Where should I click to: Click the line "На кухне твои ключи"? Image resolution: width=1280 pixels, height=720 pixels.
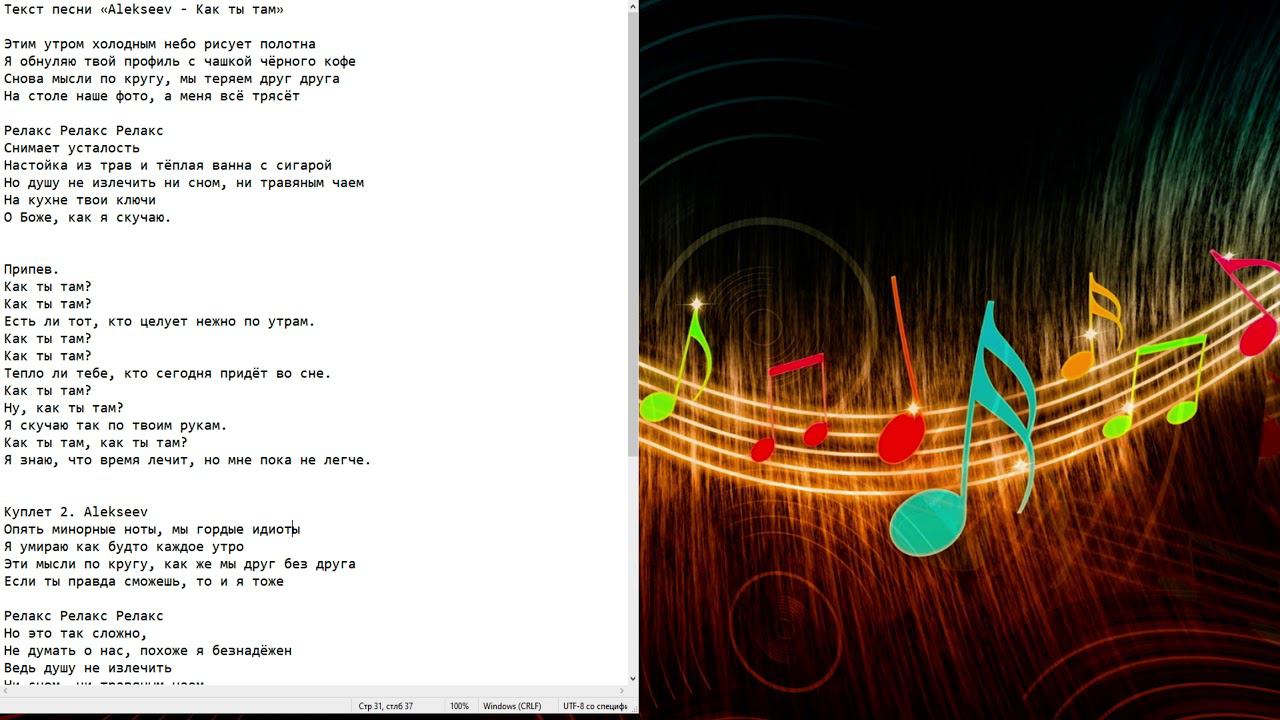[80, 200]
